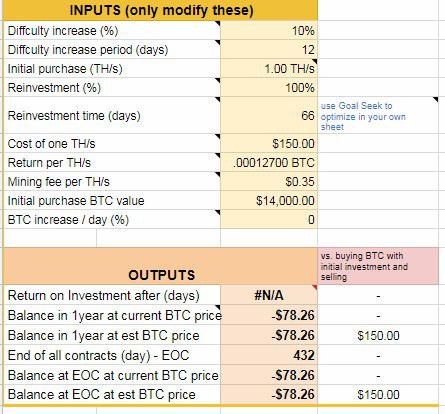The image size is (445, 414).
Task: Select the Initial purchase BTC value $14,000.00
Action: tap(269, 200)
